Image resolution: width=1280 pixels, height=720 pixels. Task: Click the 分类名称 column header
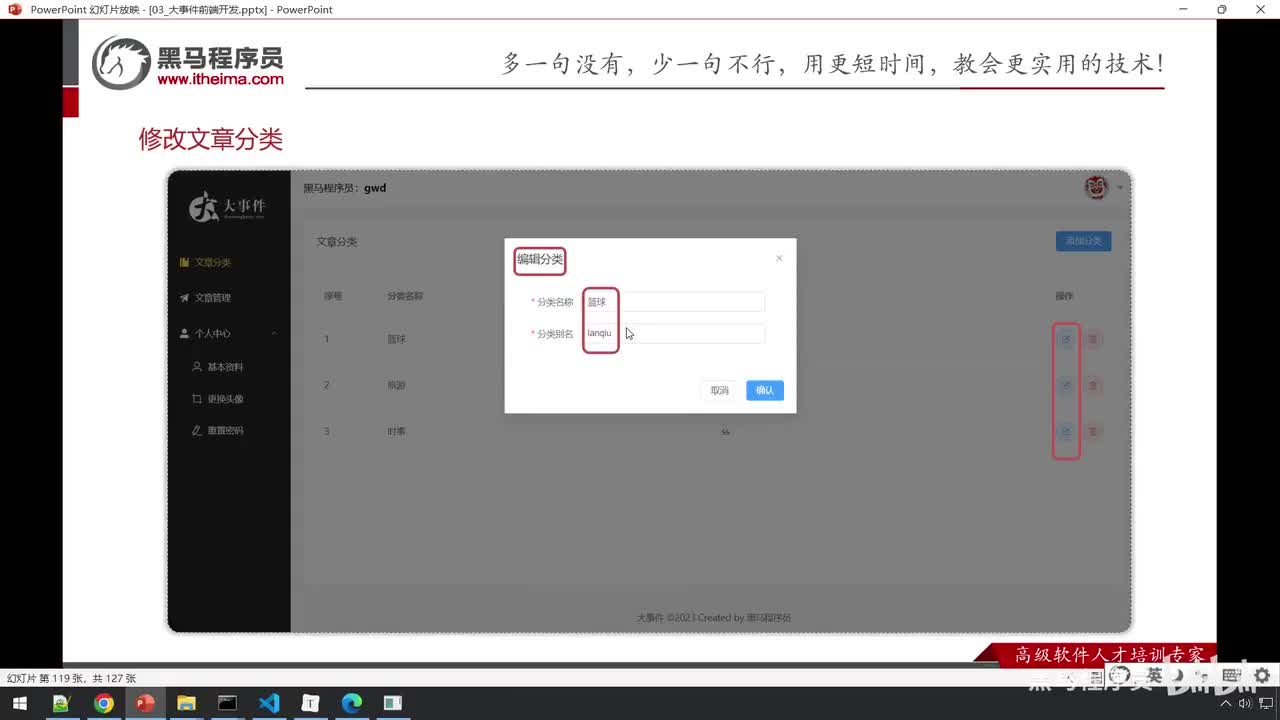point(405,296)
